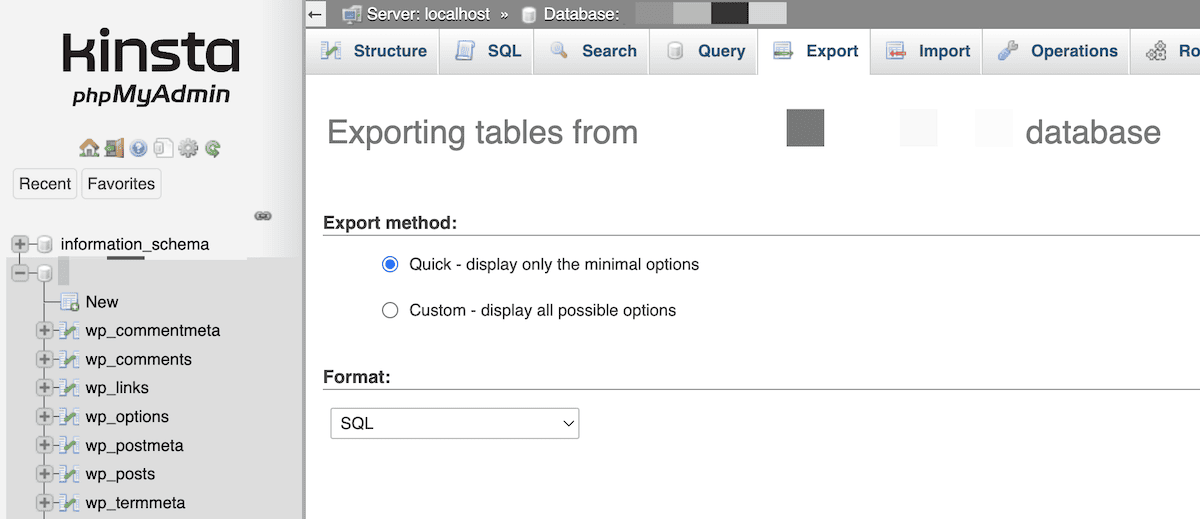Select the Export tab

click(815, 51)
